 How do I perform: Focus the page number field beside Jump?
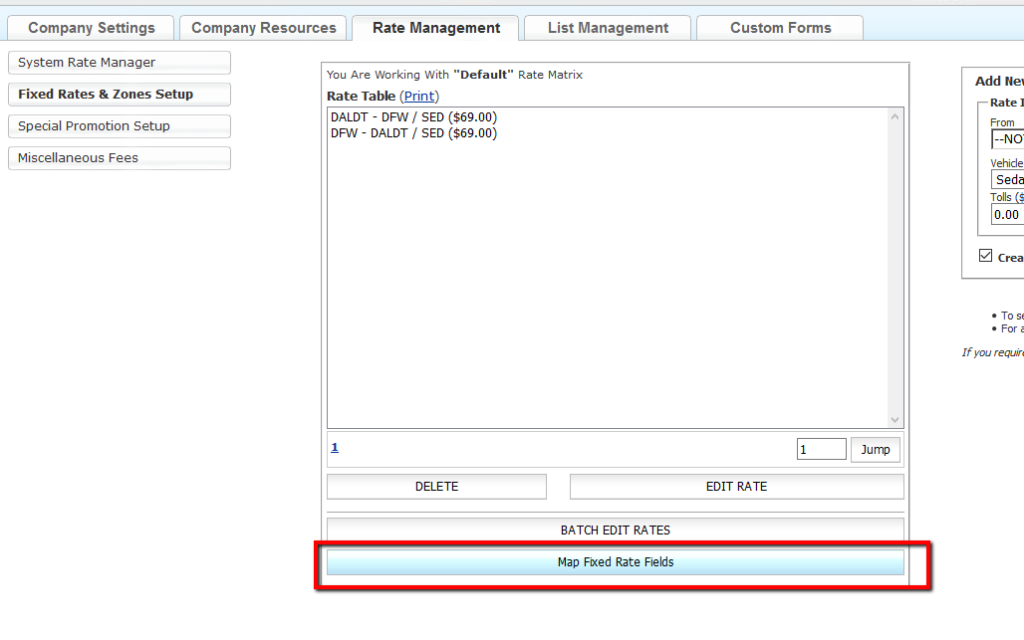tap(821, 450)
